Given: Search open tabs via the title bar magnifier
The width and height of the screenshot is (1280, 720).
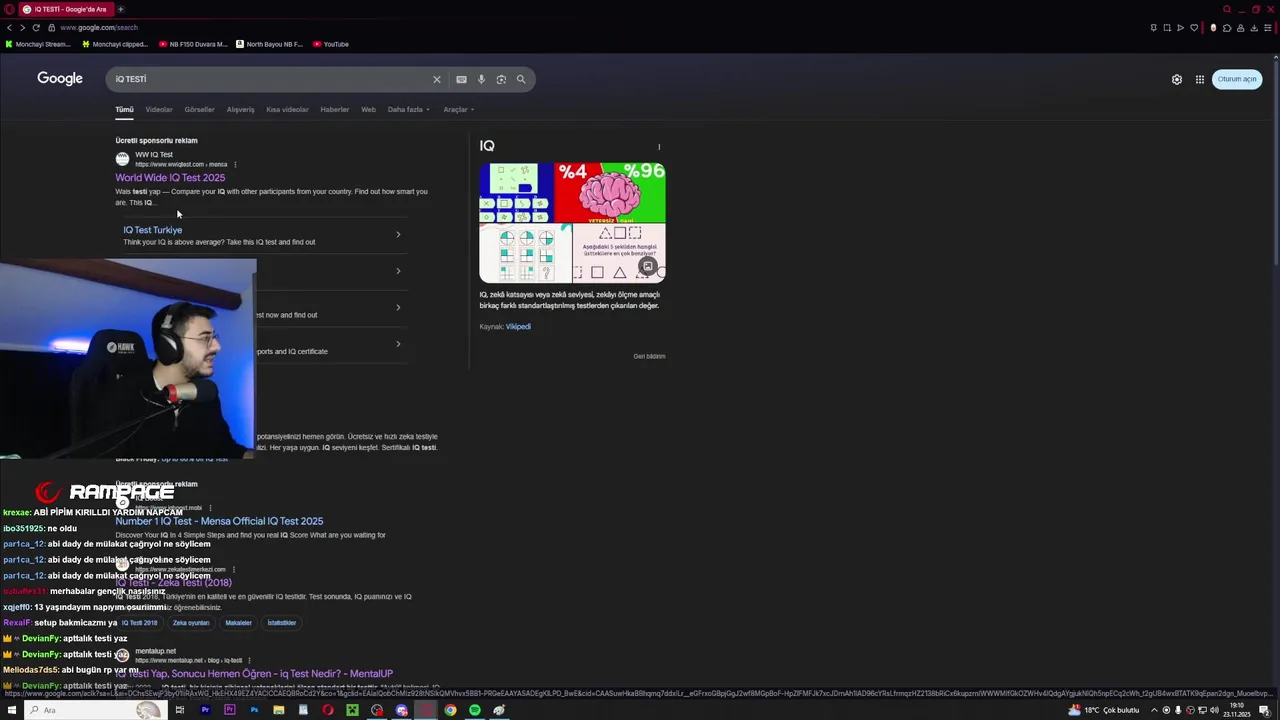Looking at the screenshot, I should point(1227,9).
